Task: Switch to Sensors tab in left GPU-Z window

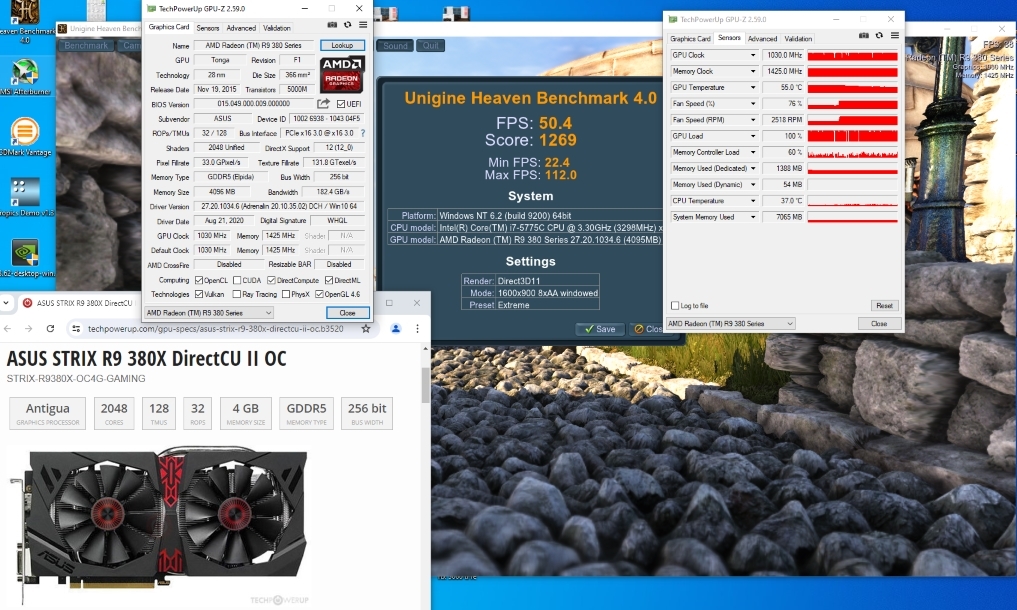Action: 208,28
